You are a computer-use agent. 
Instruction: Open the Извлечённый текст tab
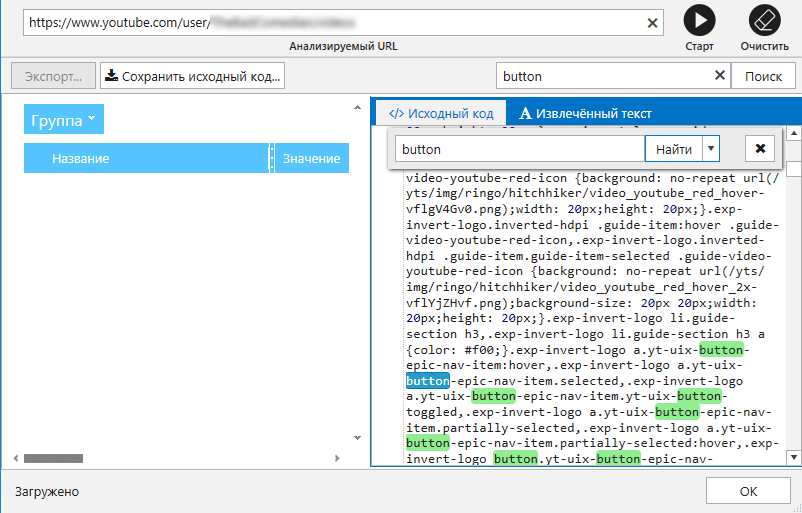[586, 113]
